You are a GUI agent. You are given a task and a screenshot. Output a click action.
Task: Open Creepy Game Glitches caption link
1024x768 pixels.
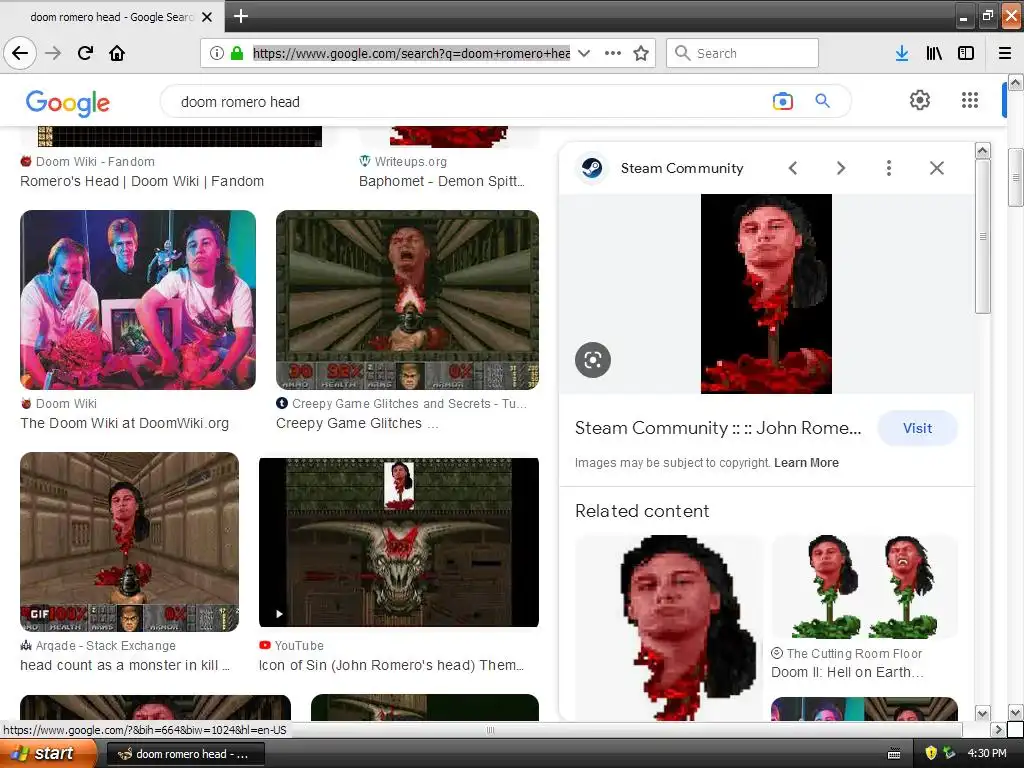tap(357, 423)
